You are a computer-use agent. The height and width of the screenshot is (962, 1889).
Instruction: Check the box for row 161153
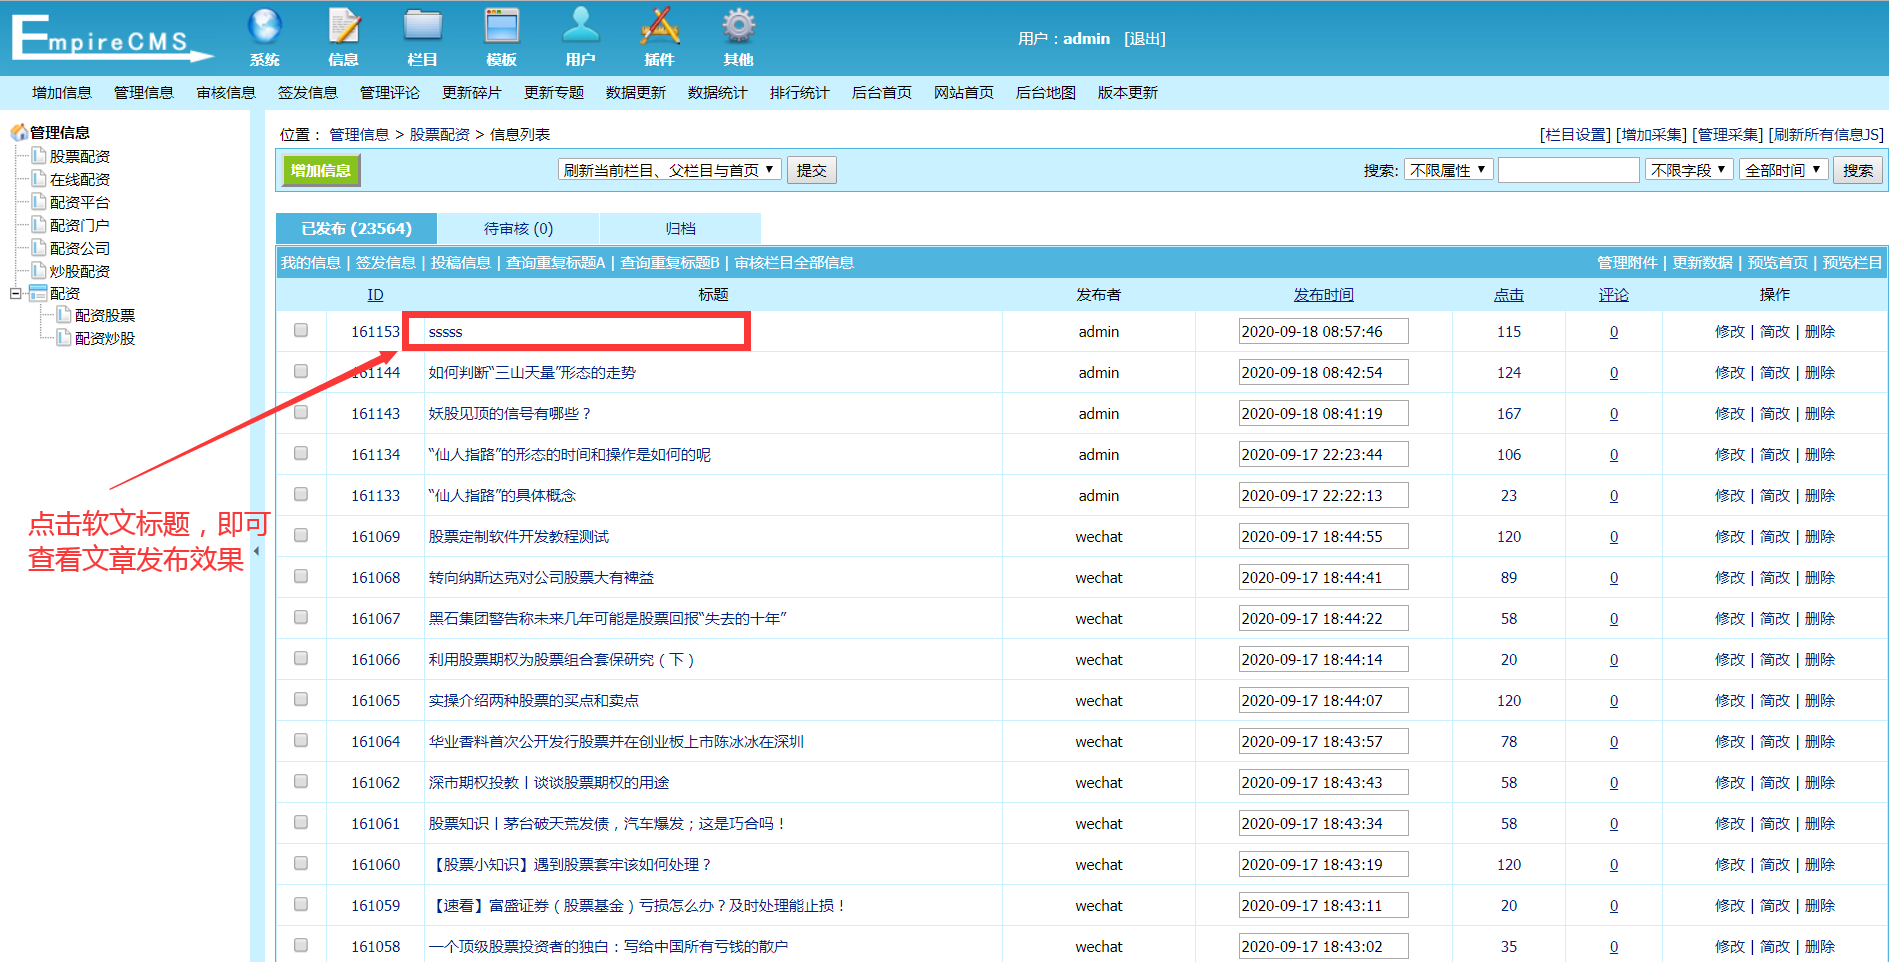301,330
